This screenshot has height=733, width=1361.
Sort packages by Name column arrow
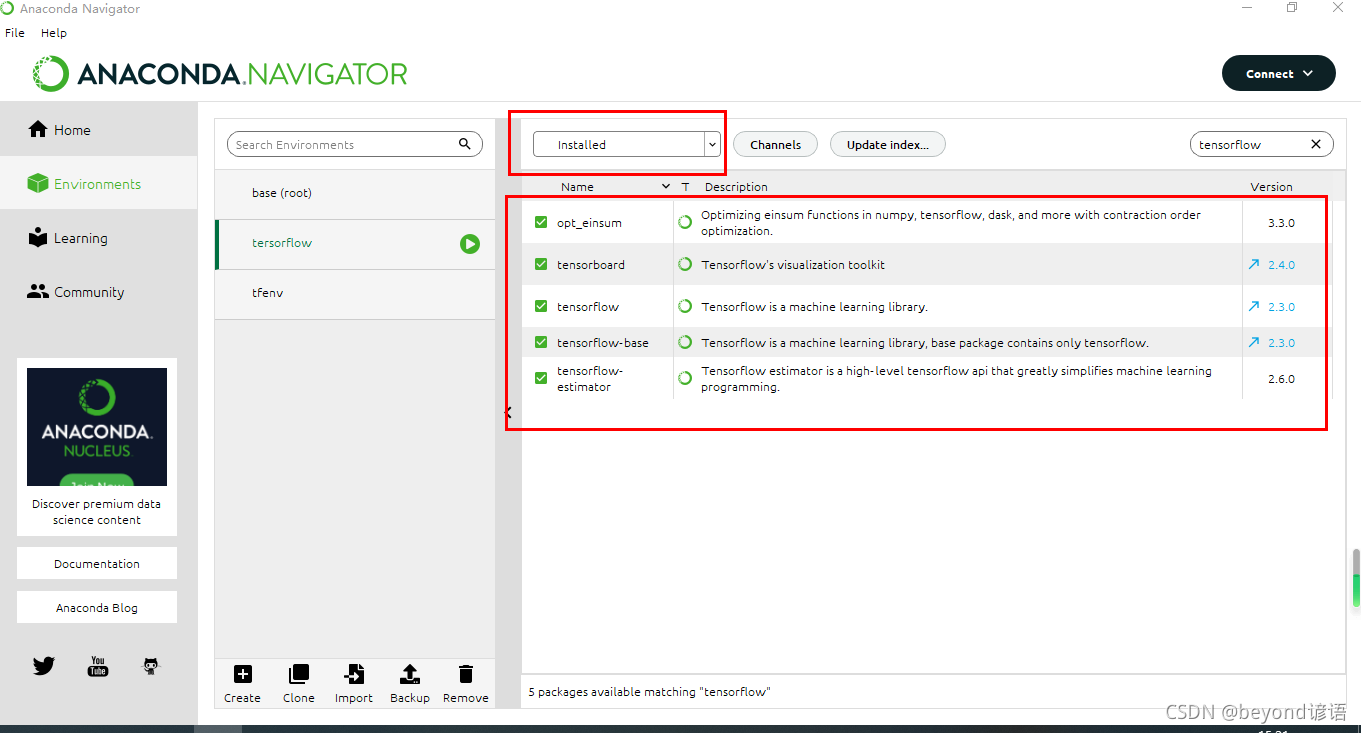[666, 187]
